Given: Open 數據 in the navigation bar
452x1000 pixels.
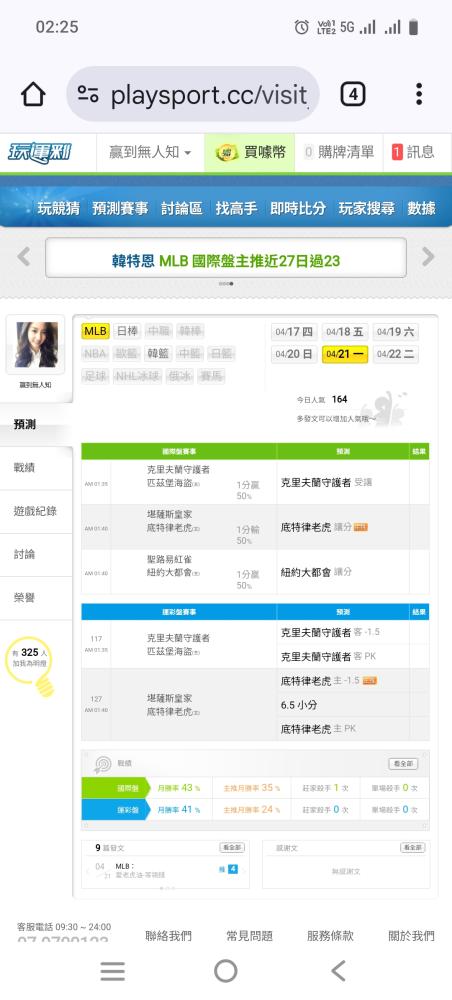Looking at the screenshot, I should (421, 209).
